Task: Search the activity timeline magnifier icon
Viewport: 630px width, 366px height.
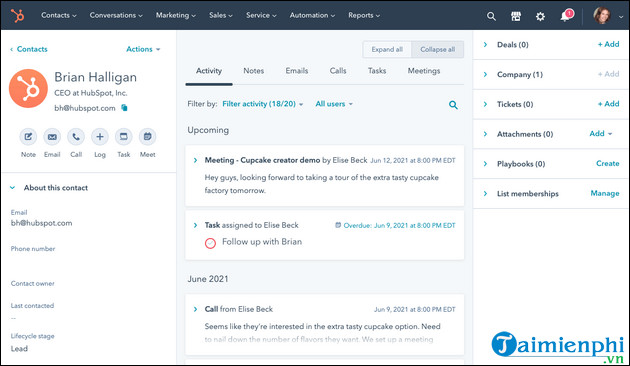Action: tap(453, 105)
